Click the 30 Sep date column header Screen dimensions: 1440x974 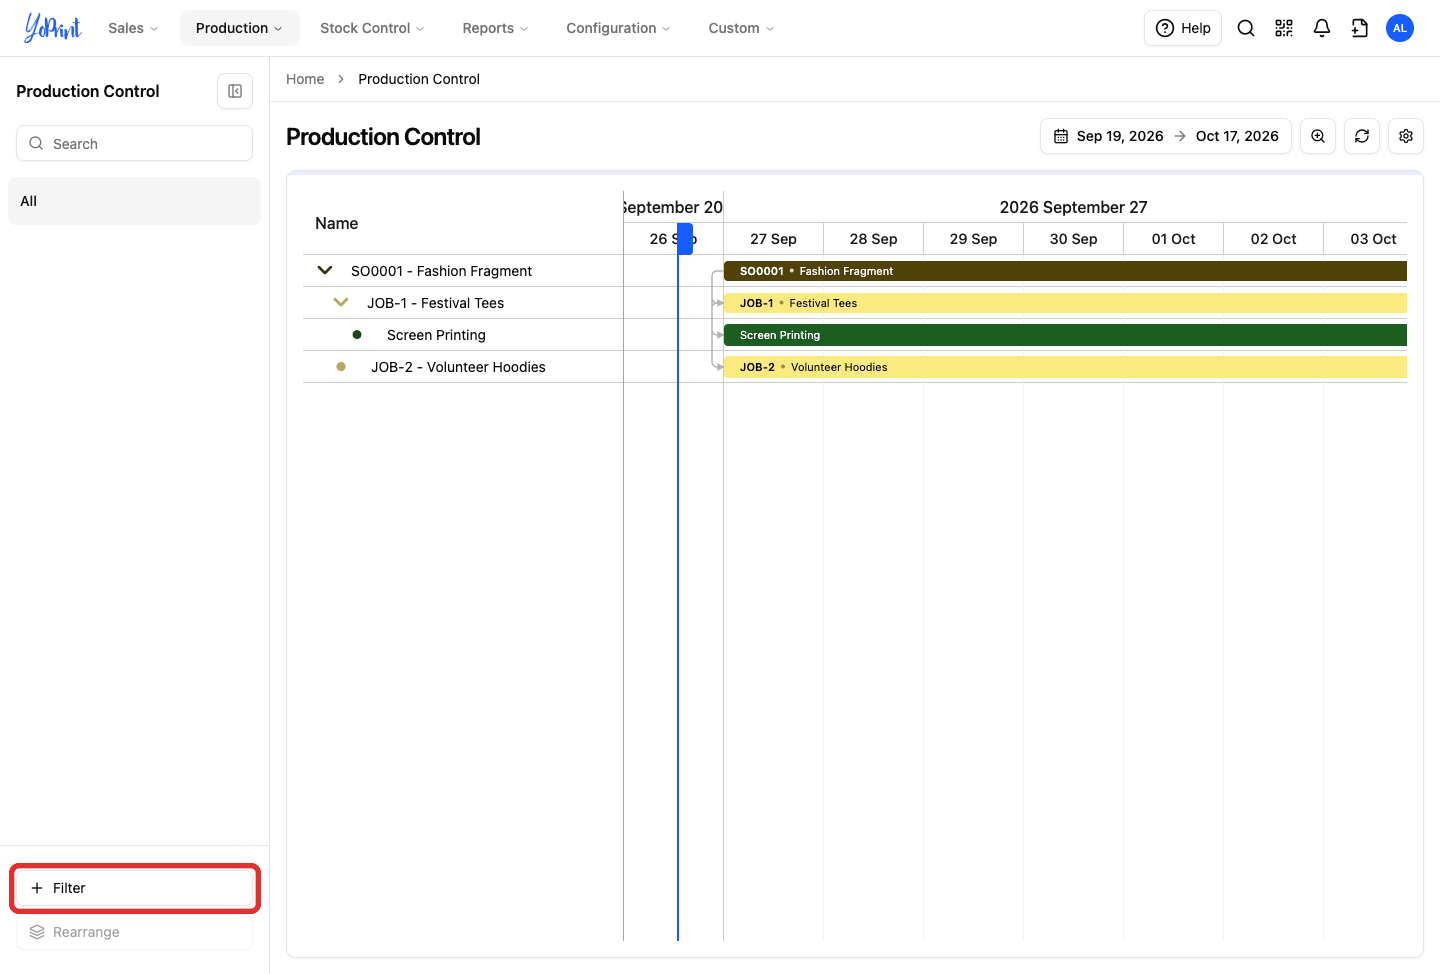pyautogui.click(x=1073, y=239)
